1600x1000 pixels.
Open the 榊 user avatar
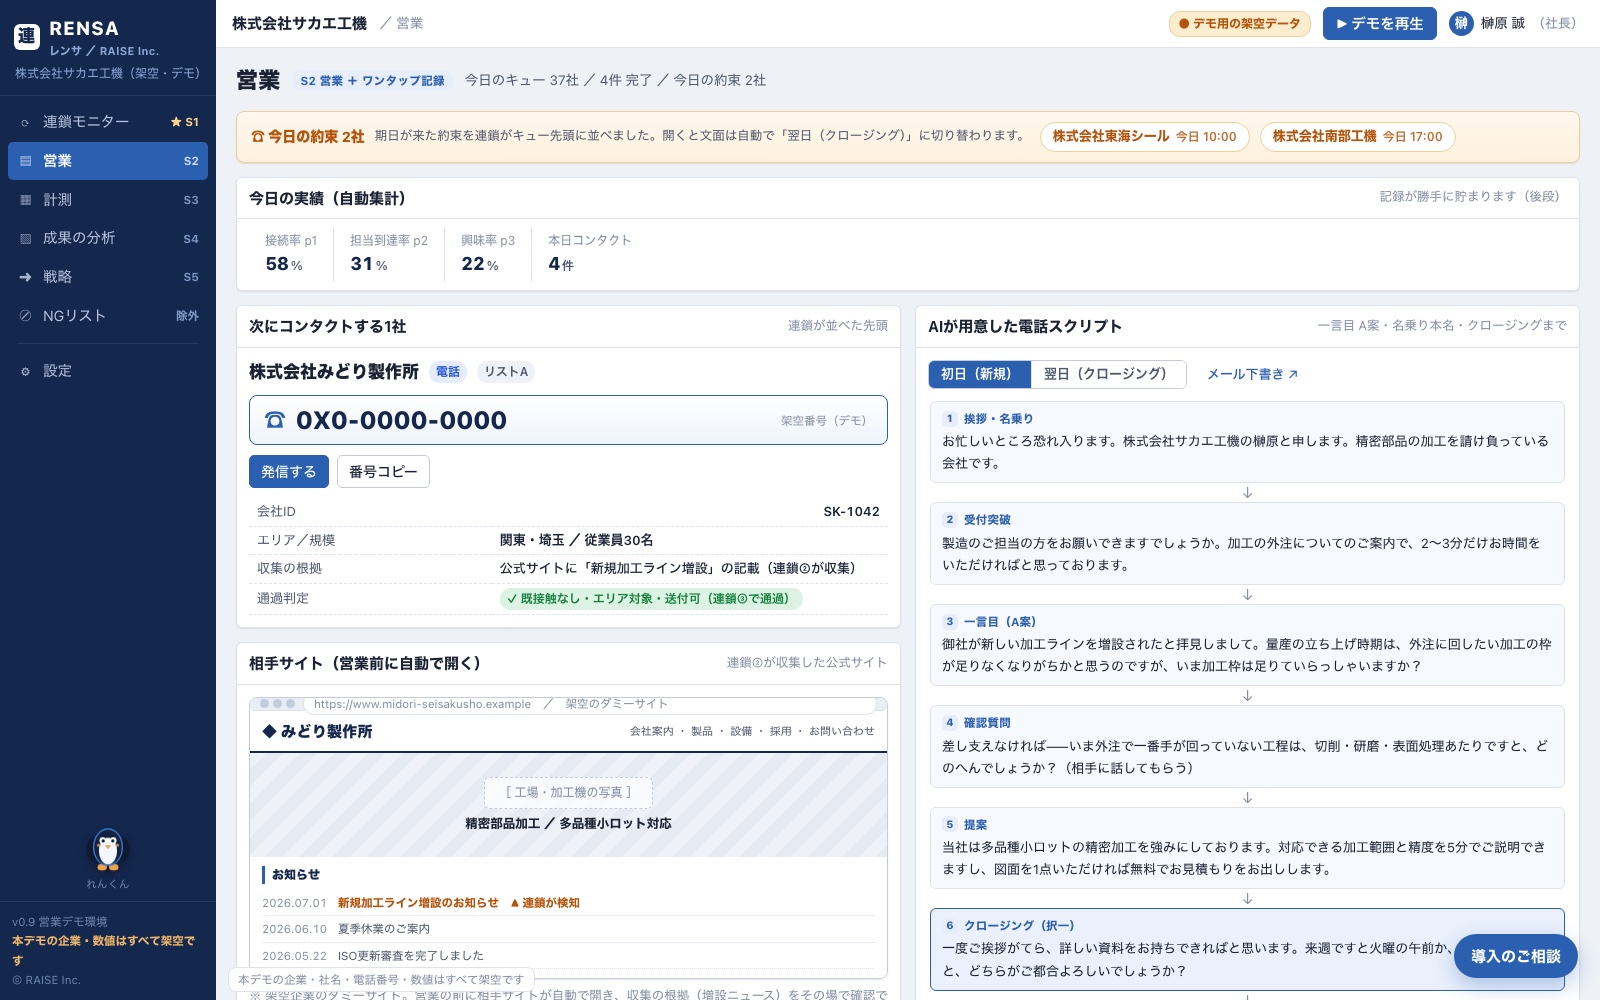[1461, 24]
